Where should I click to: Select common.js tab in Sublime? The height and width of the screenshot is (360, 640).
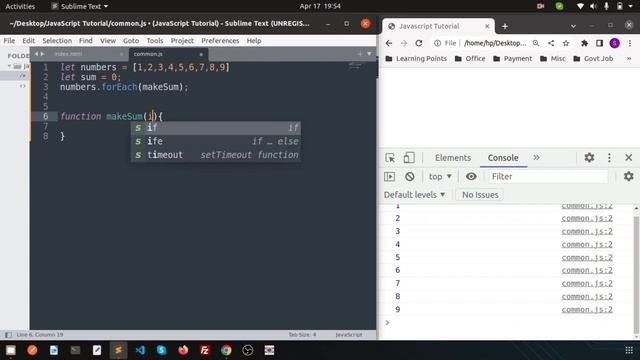pos(168,54)
